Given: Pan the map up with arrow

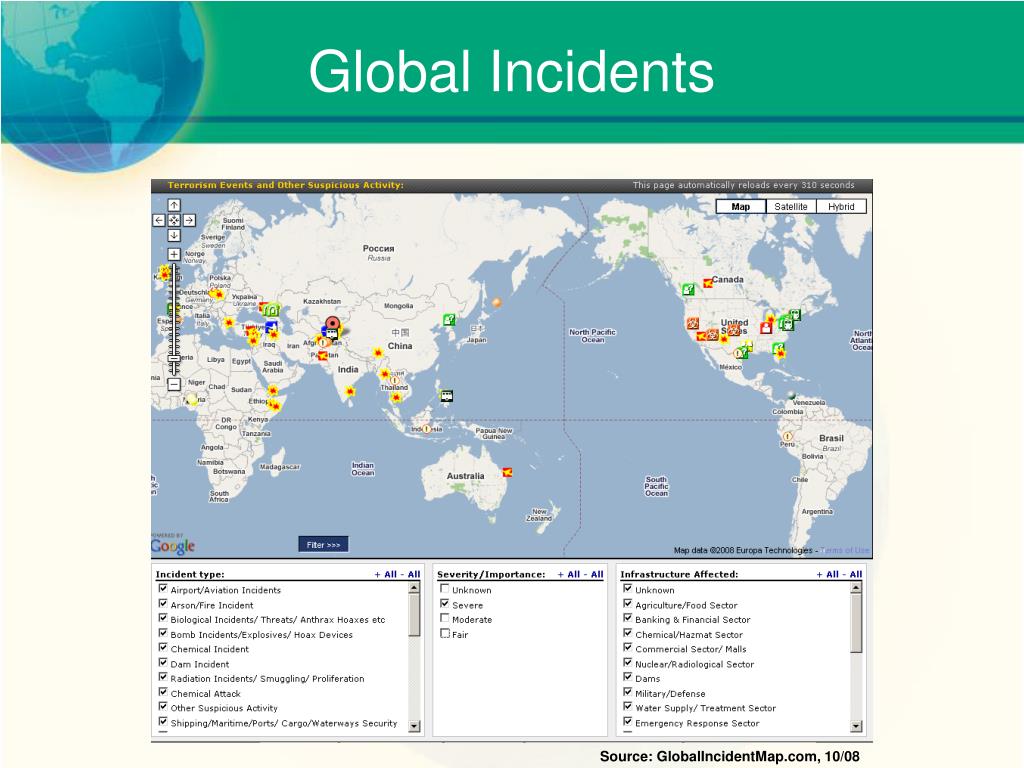Looking at the screenshot, I should 174,205.
